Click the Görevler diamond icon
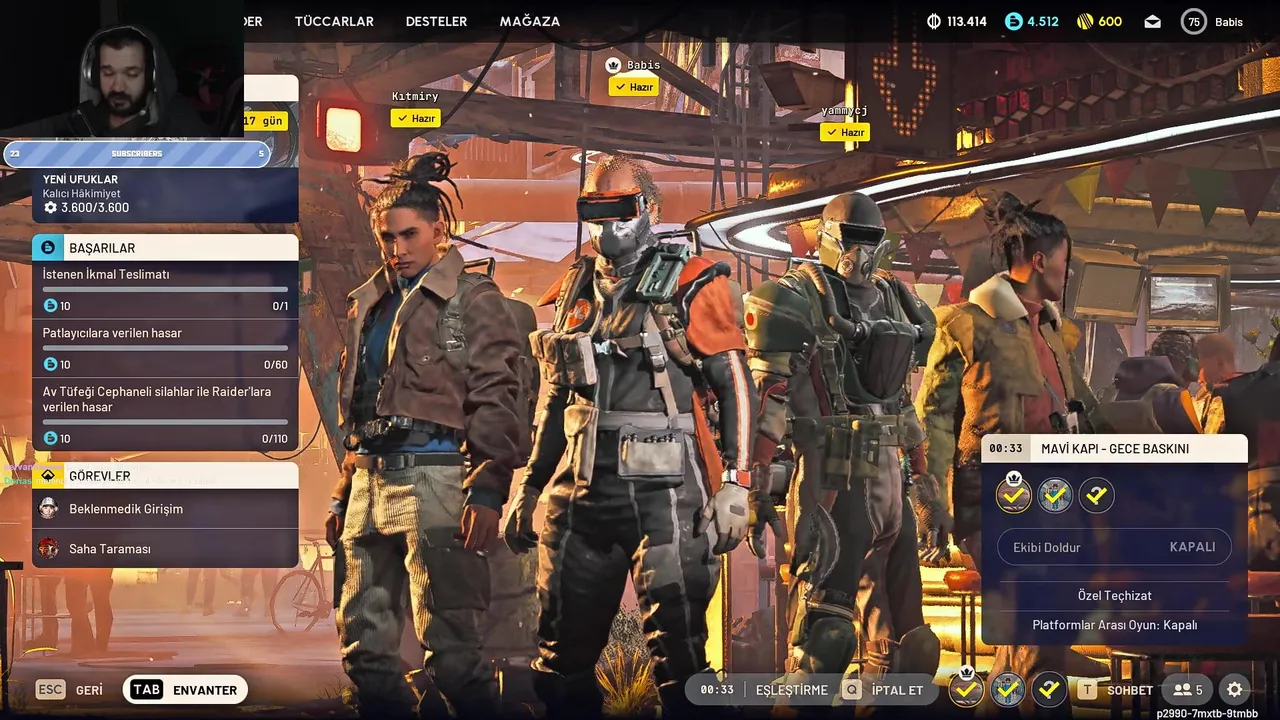This screenshot has width=1280, height=720. (48, 475)
